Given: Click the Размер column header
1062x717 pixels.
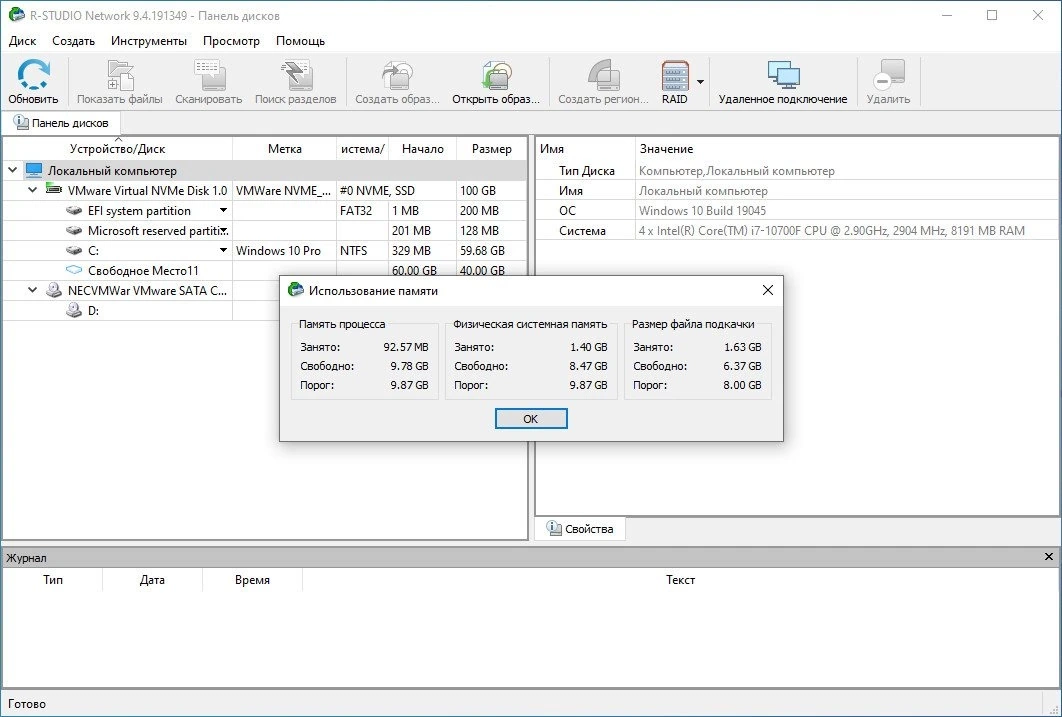Looking at the screenshot, I should click(492, 149).
